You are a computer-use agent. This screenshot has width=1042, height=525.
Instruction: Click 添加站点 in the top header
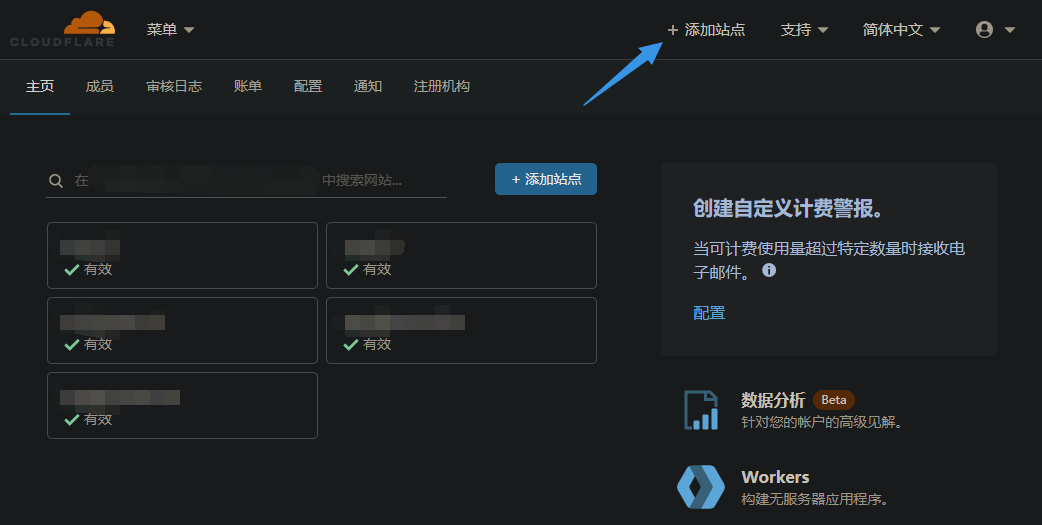click(x=706, y=30)
